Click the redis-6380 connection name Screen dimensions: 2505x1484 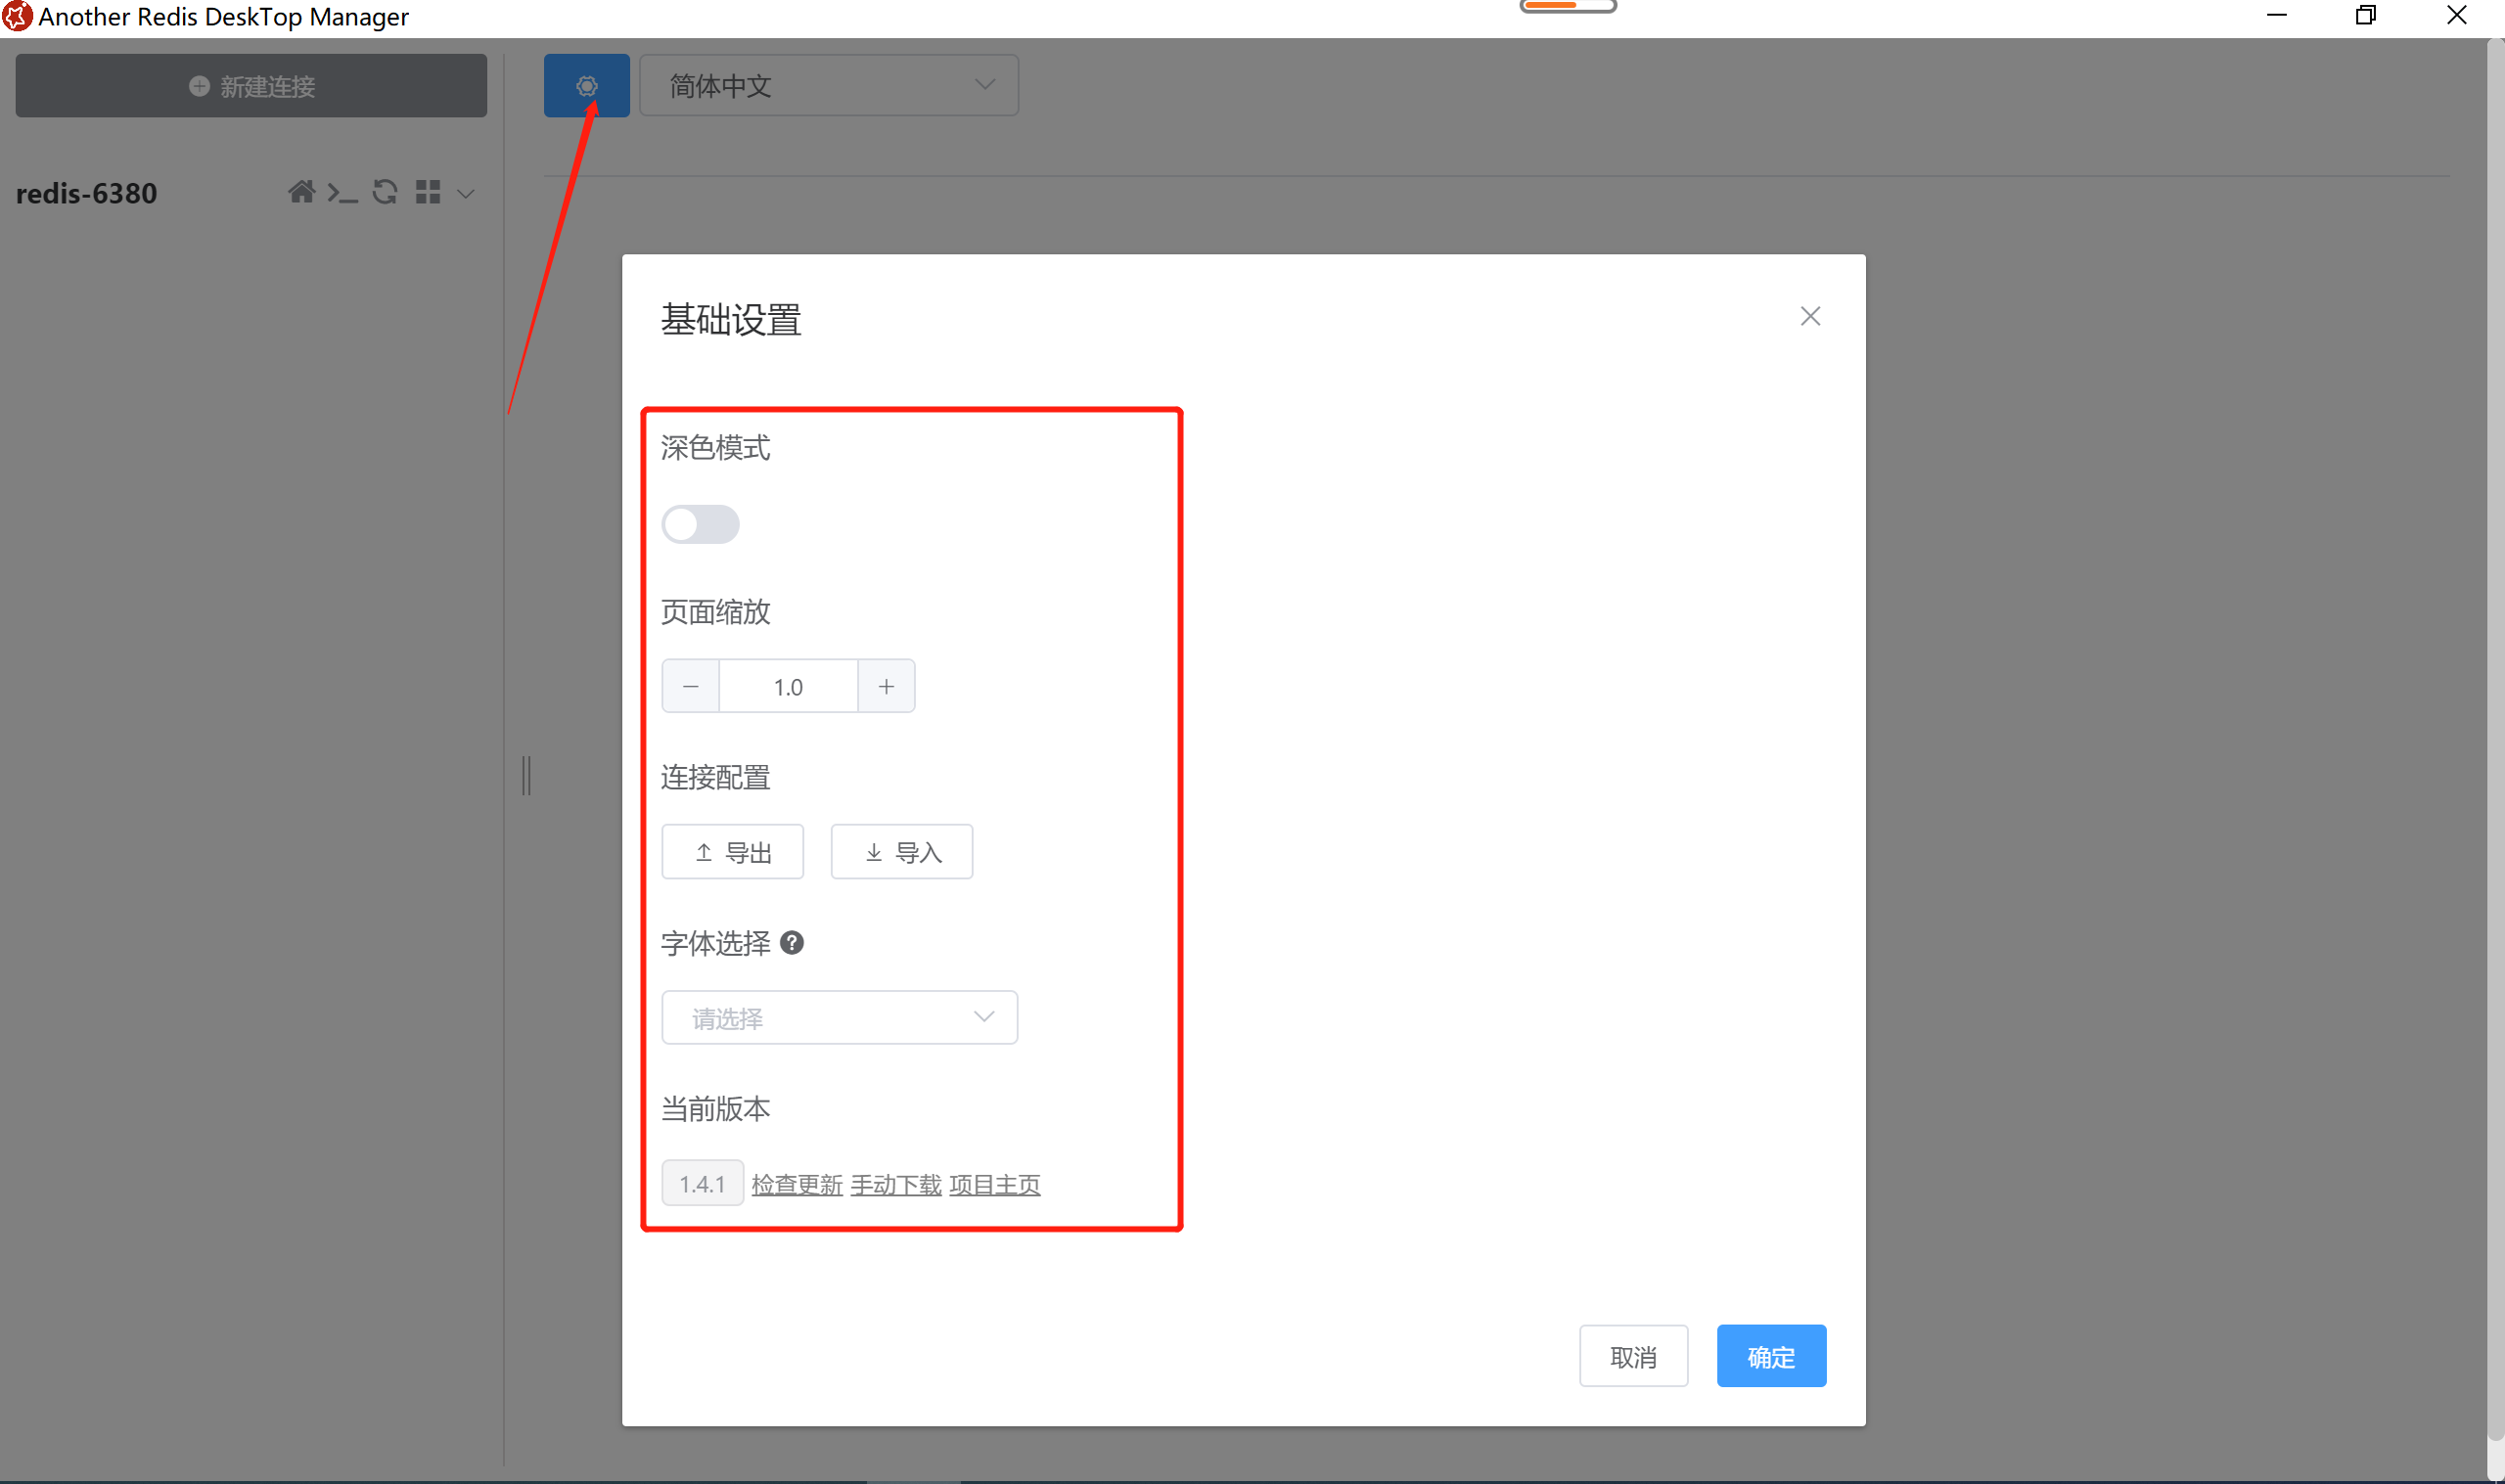point(86,193)
